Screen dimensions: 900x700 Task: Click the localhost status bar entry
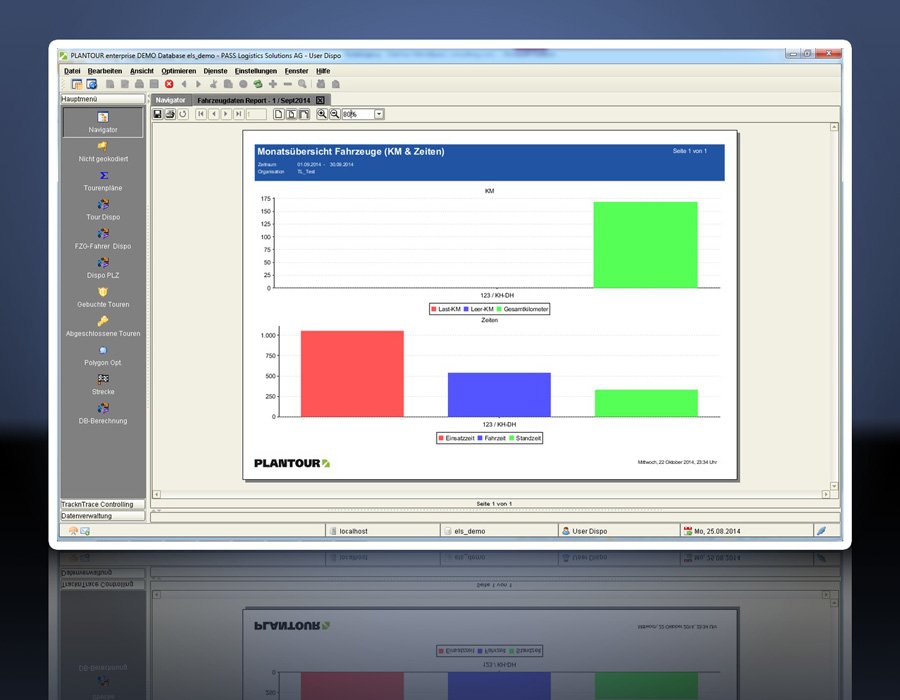[383, 531]
